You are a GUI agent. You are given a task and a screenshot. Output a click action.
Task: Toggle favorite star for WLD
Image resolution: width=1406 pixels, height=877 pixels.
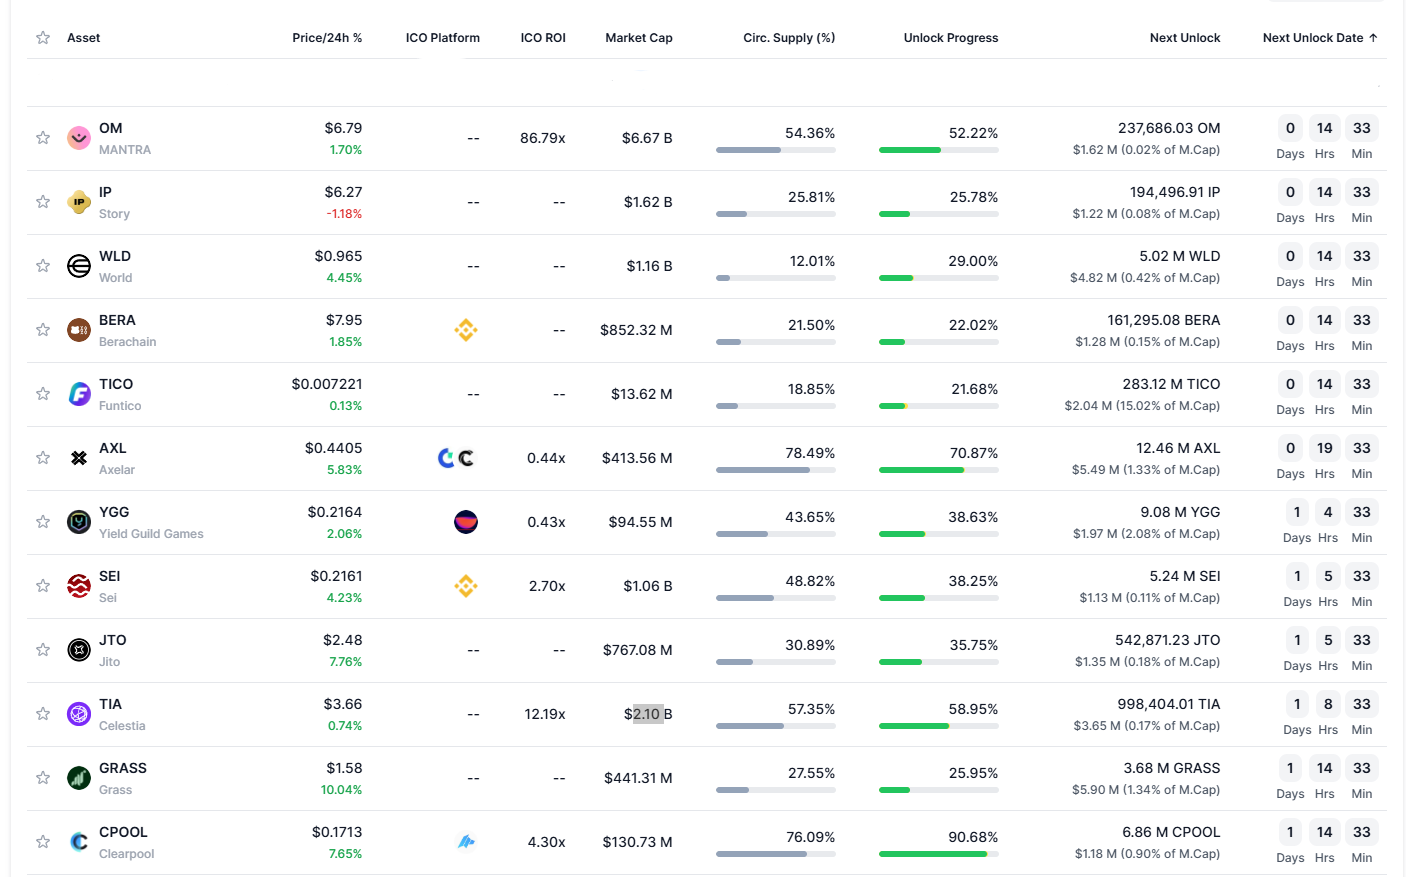(x=43, y=266)
